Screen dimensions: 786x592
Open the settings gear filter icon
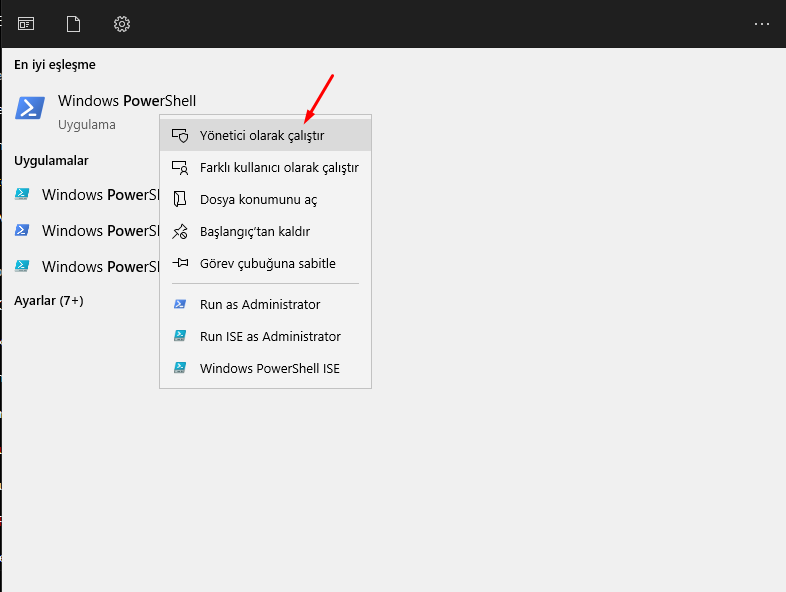pyautogui.click(x=122, y=24)
